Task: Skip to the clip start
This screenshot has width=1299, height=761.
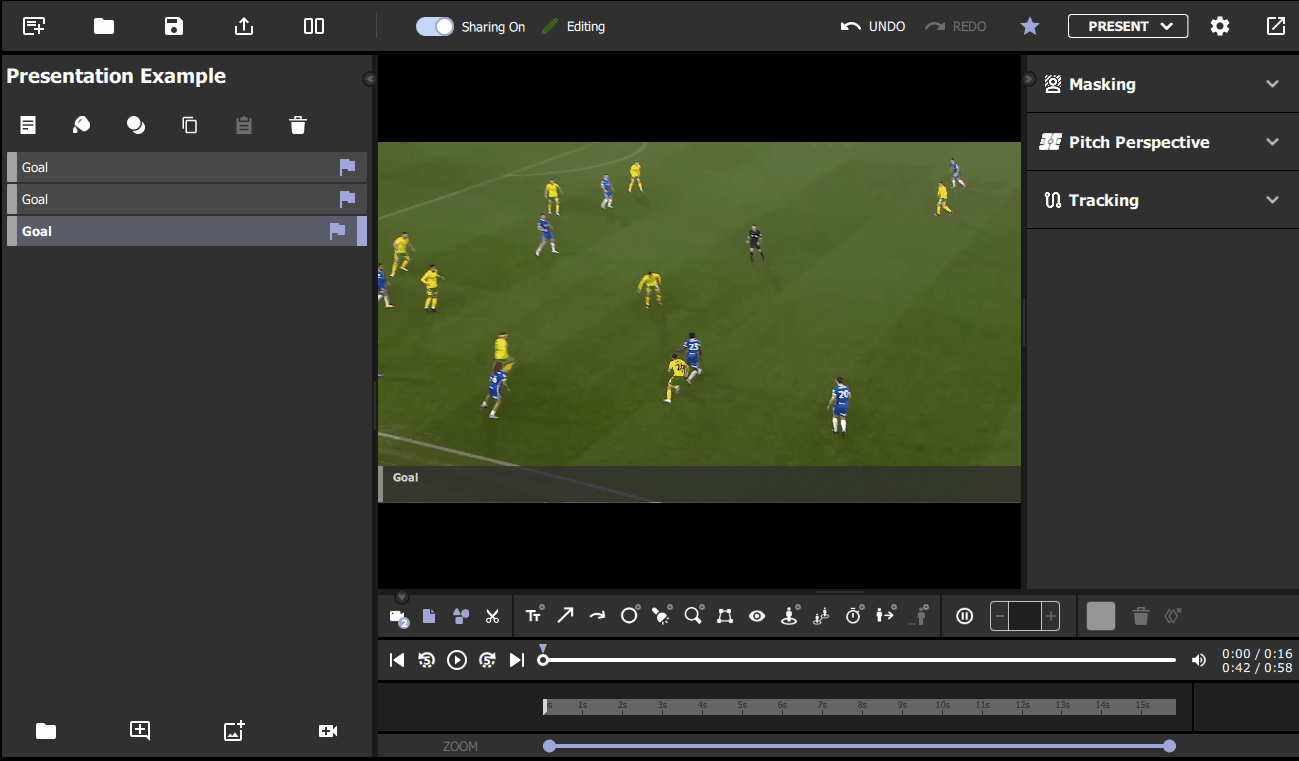Action: tap(397, 660)
